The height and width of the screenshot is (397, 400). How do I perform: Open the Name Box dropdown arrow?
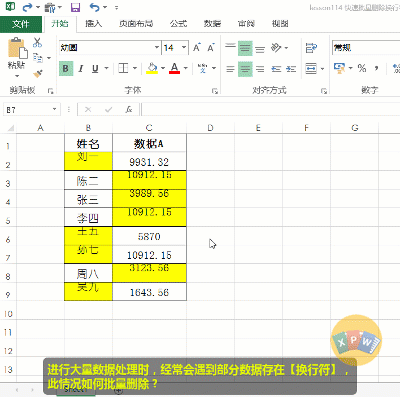[x=54, y=109]
